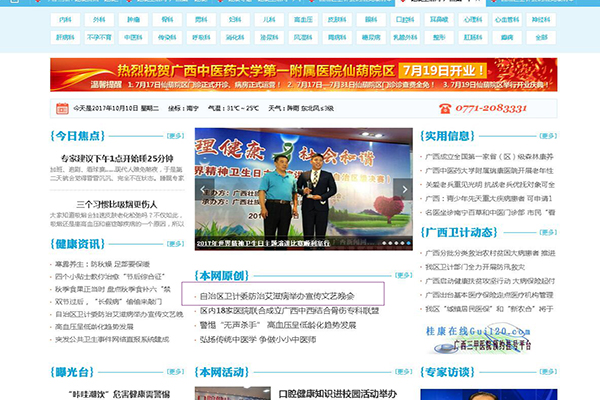
Task: Read headline 专家建议下午1点开始睡25分钟
Action: (117, 158)
